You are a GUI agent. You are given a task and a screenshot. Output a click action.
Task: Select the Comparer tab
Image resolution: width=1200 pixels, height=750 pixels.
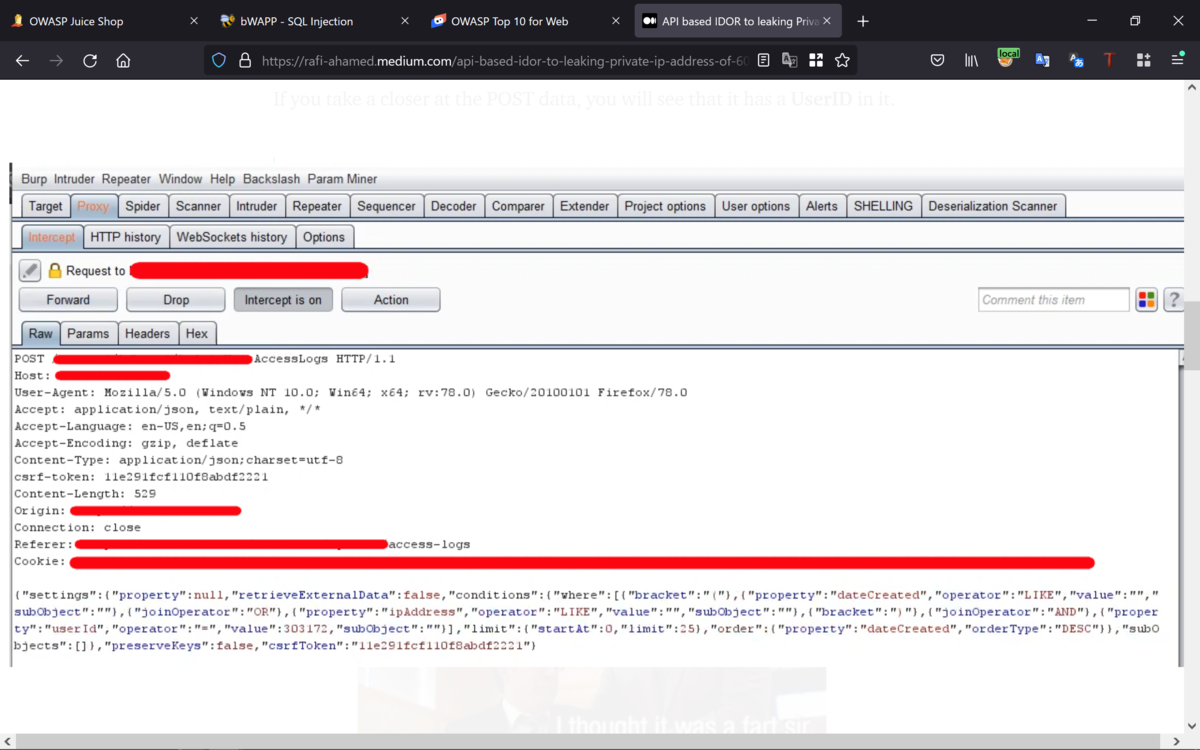pos(518,206)
